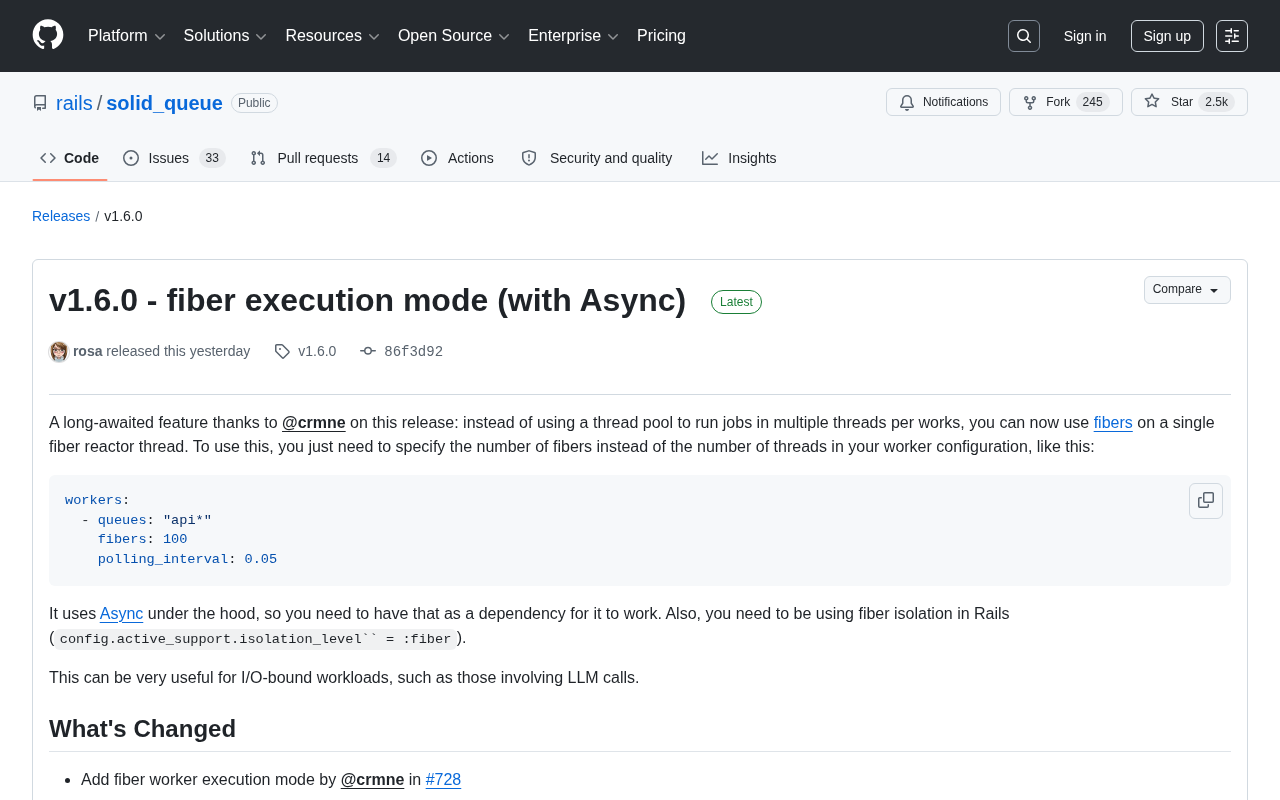Click the search magnifier icon
Viewport: 1280px width, 800px height.
point(1024,36)
